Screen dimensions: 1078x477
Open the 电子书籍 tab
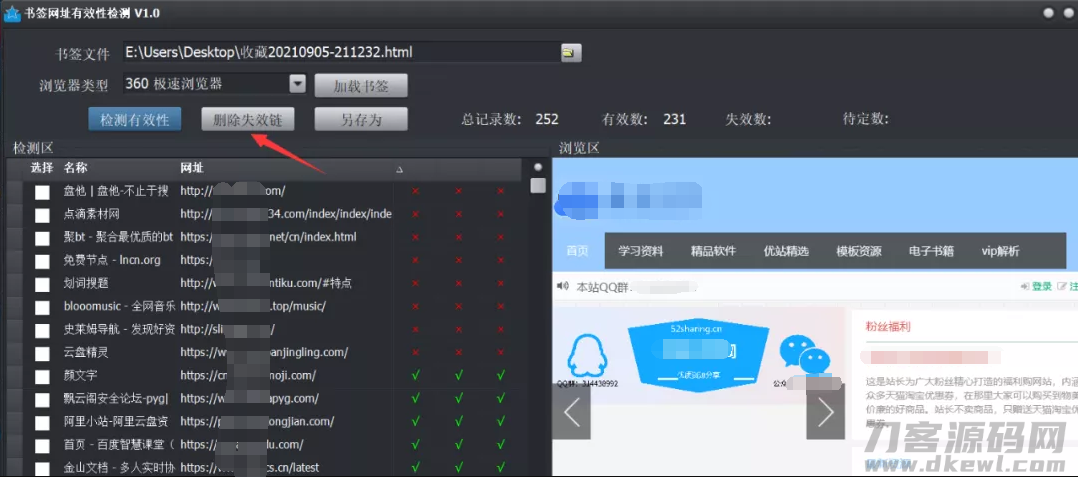pos(932,251)
